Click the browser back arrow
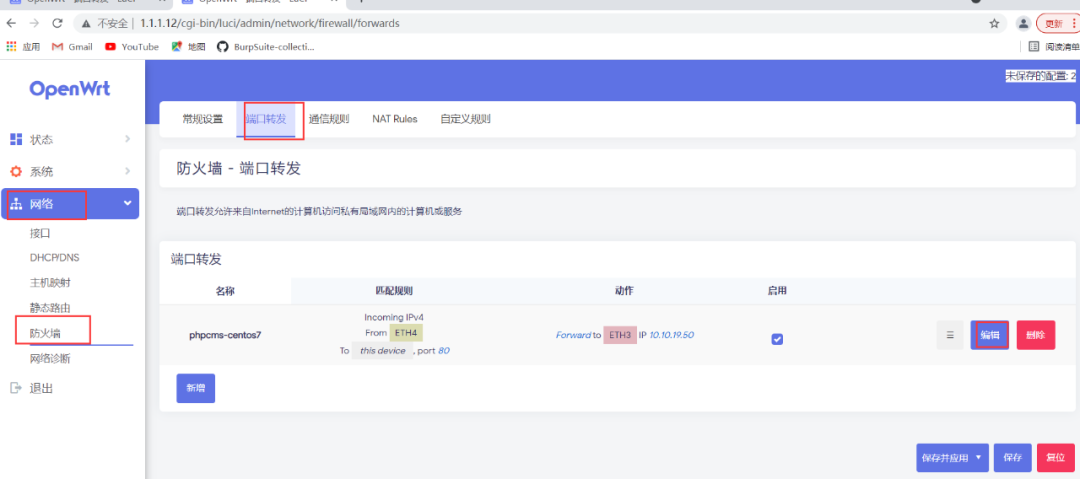This screenshot has width=1080, height=479. [11, 23]
